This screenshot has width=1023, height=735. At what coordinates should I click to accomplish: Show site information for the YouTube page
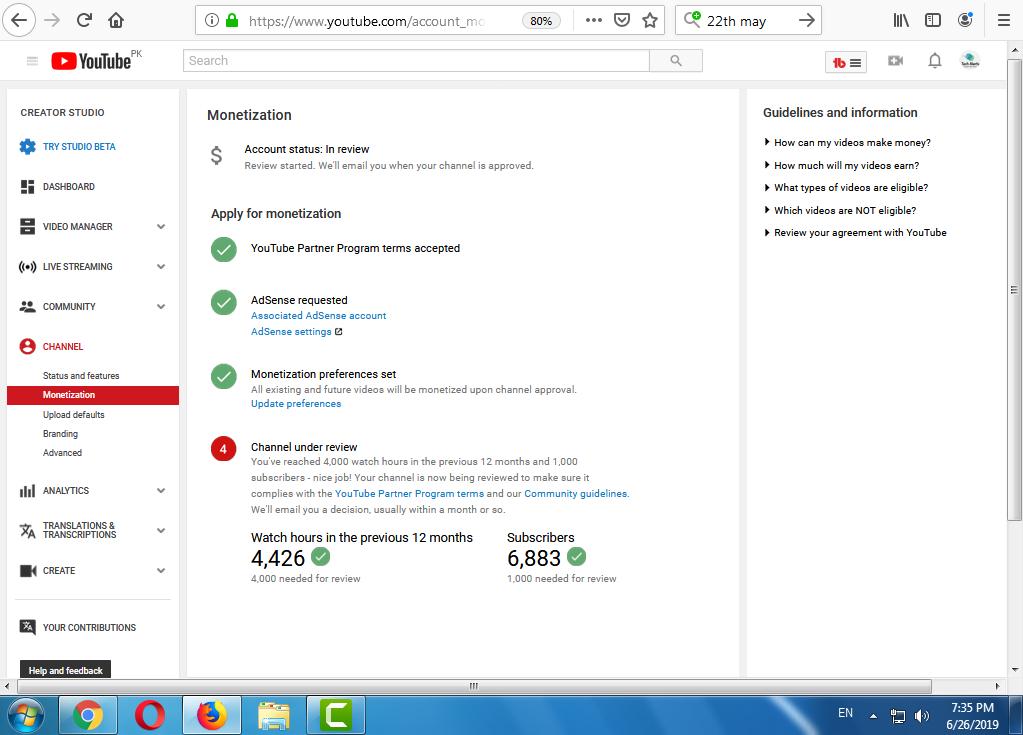click(211, 20)
